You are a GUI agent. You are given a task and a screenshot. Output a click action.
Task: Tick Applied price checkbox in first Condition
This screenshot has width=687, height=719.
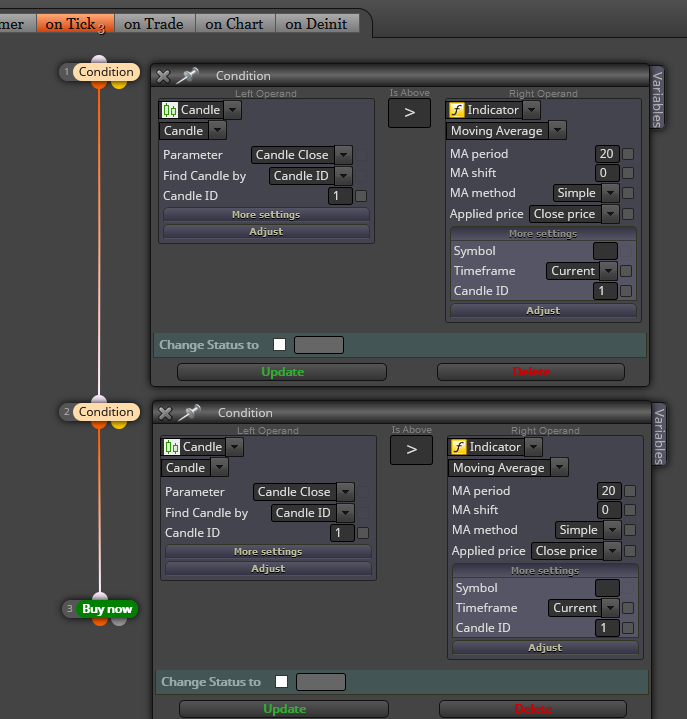pyautogui.click(x=628, y=214)
